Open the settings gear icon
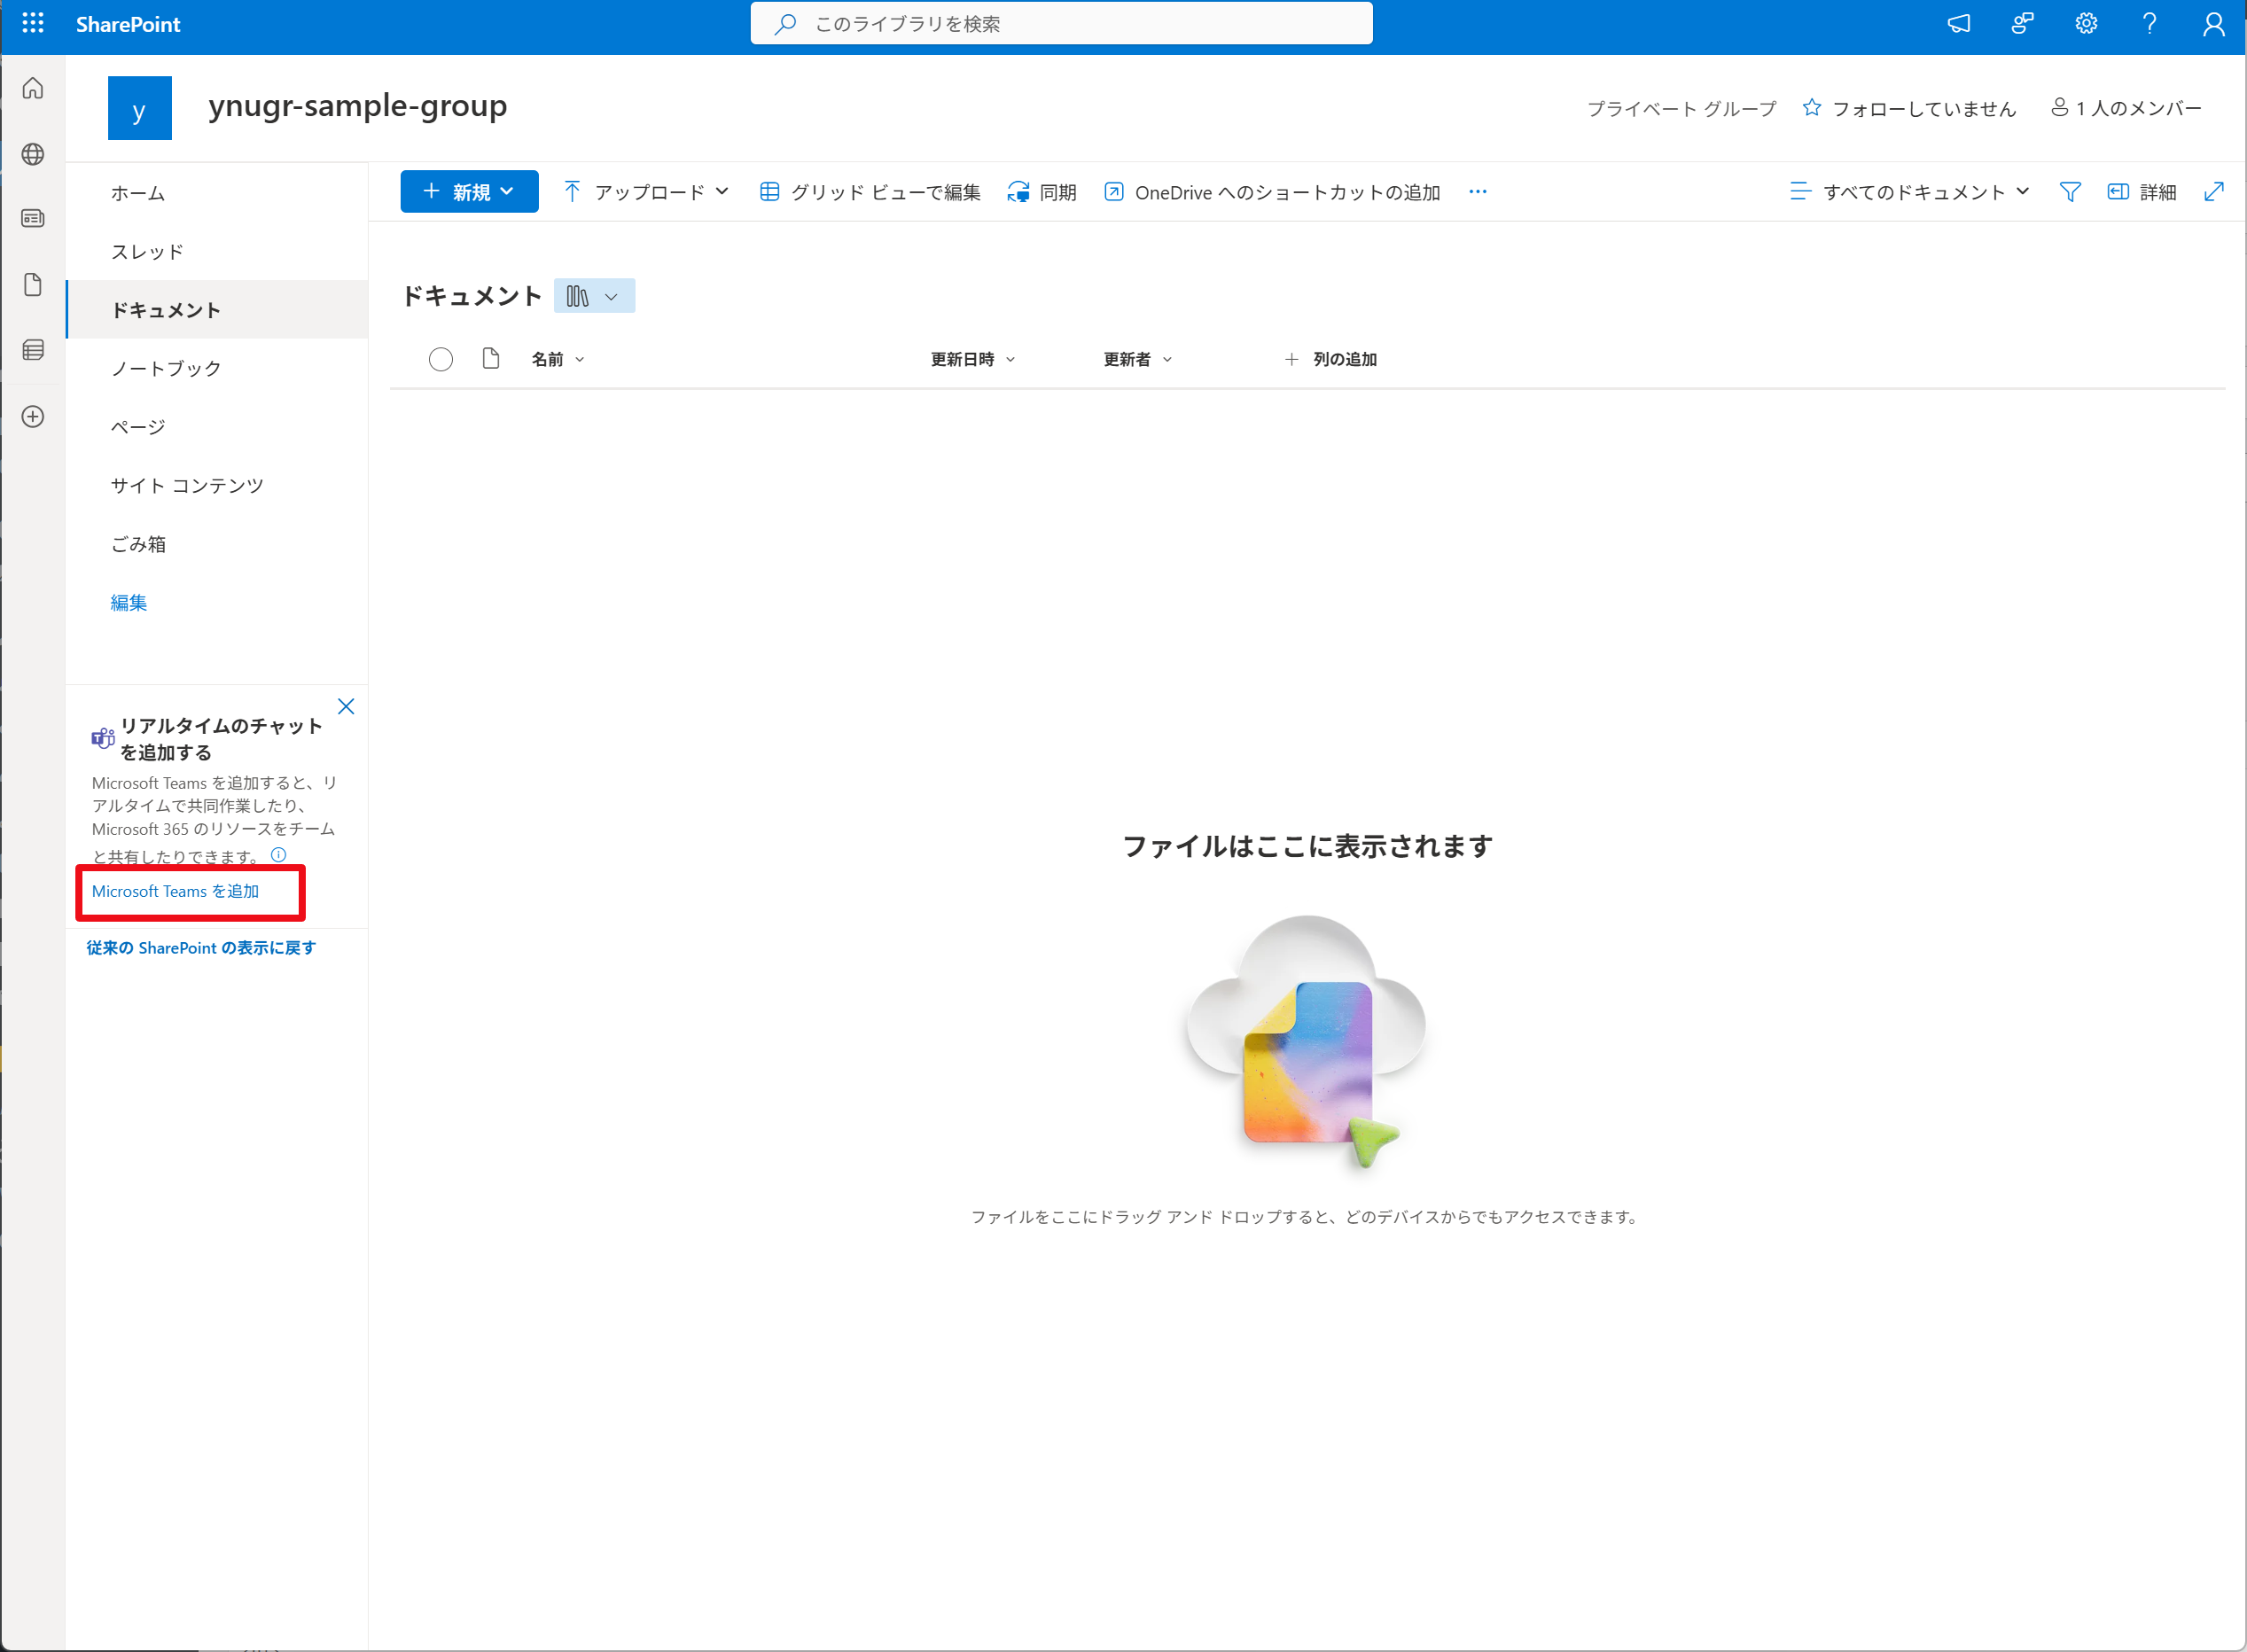 2086,24
